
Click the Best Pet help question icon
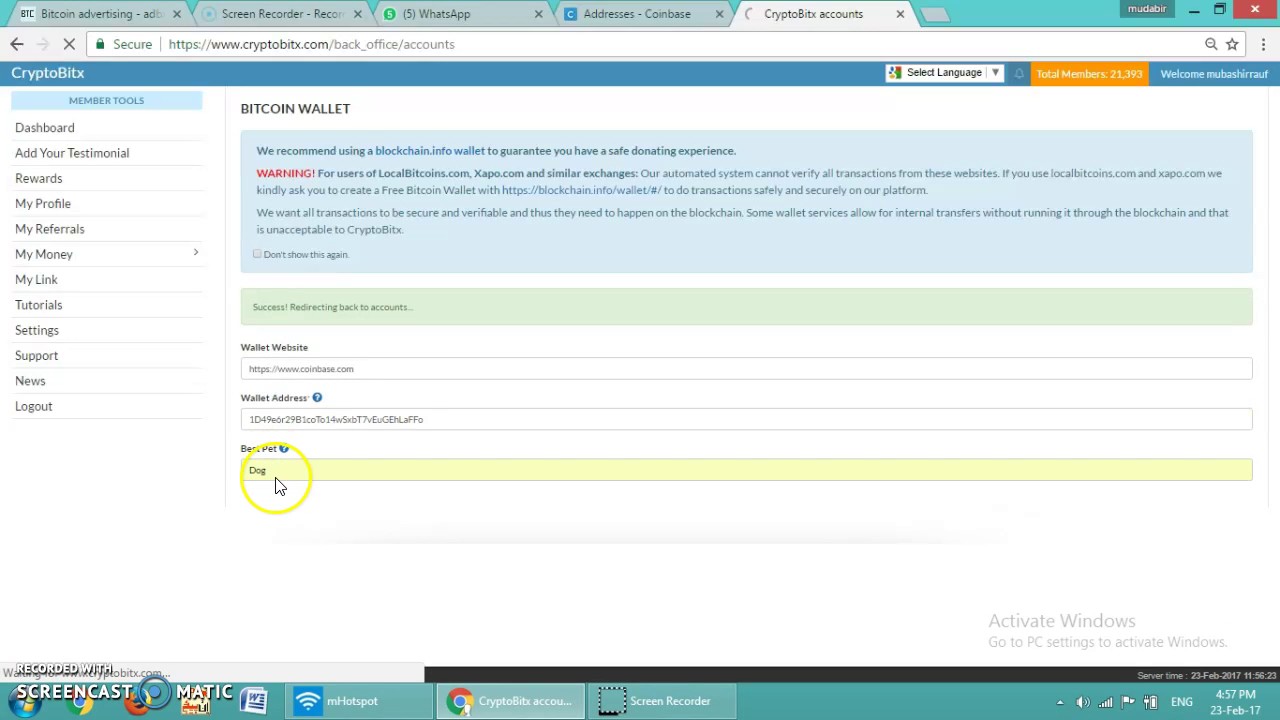tap(284, 448)
